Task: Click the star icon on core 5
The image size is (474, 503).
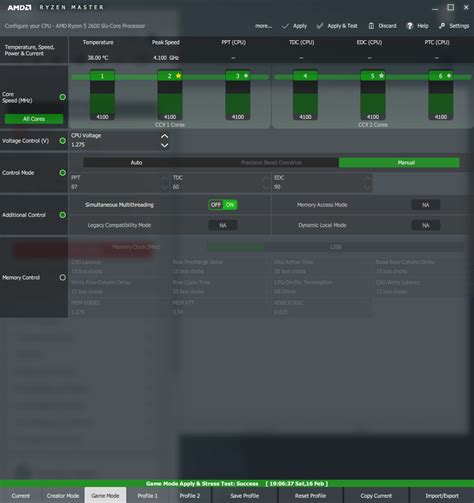Action: (x=382, y=76)
